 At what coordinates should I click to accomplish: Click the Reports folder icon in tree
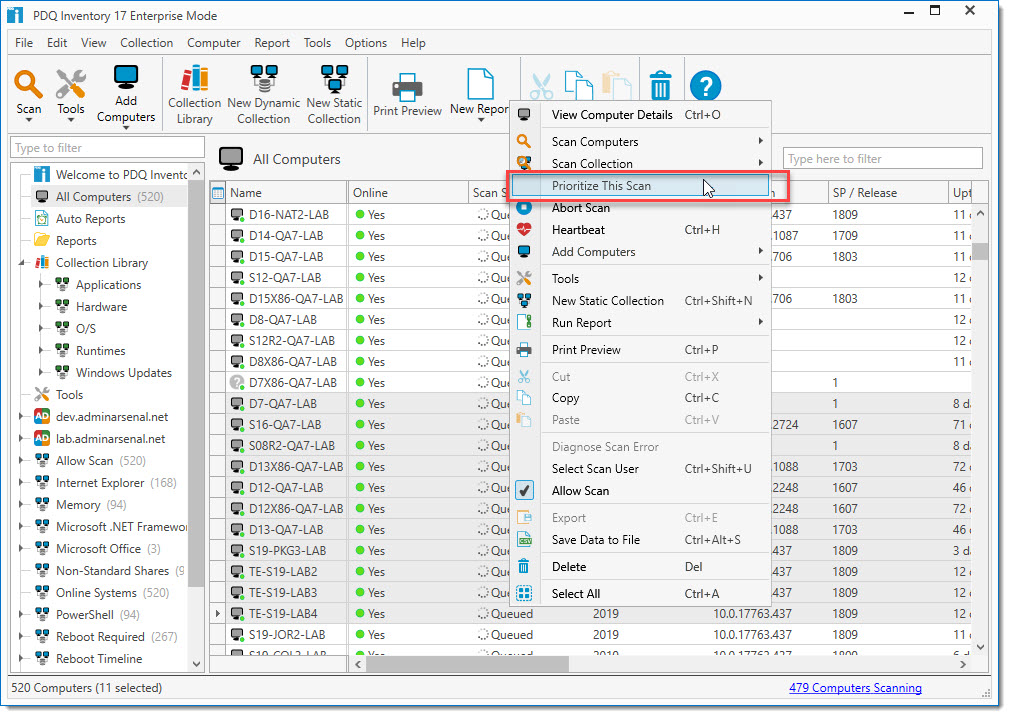42,241
